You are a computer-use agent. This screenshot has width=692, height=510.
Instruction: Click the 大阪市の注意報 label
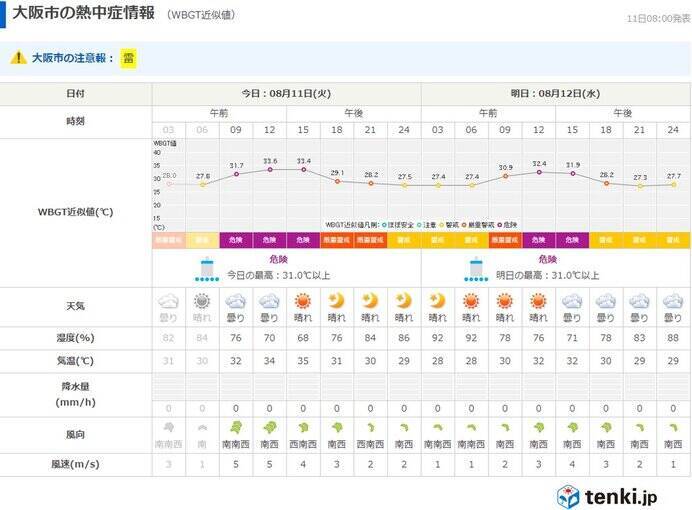pos(72,58)
